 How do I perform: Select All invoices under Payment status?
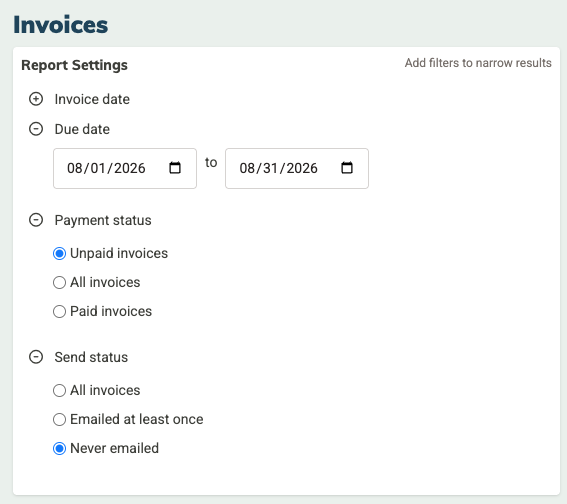[x=59, y=282]
